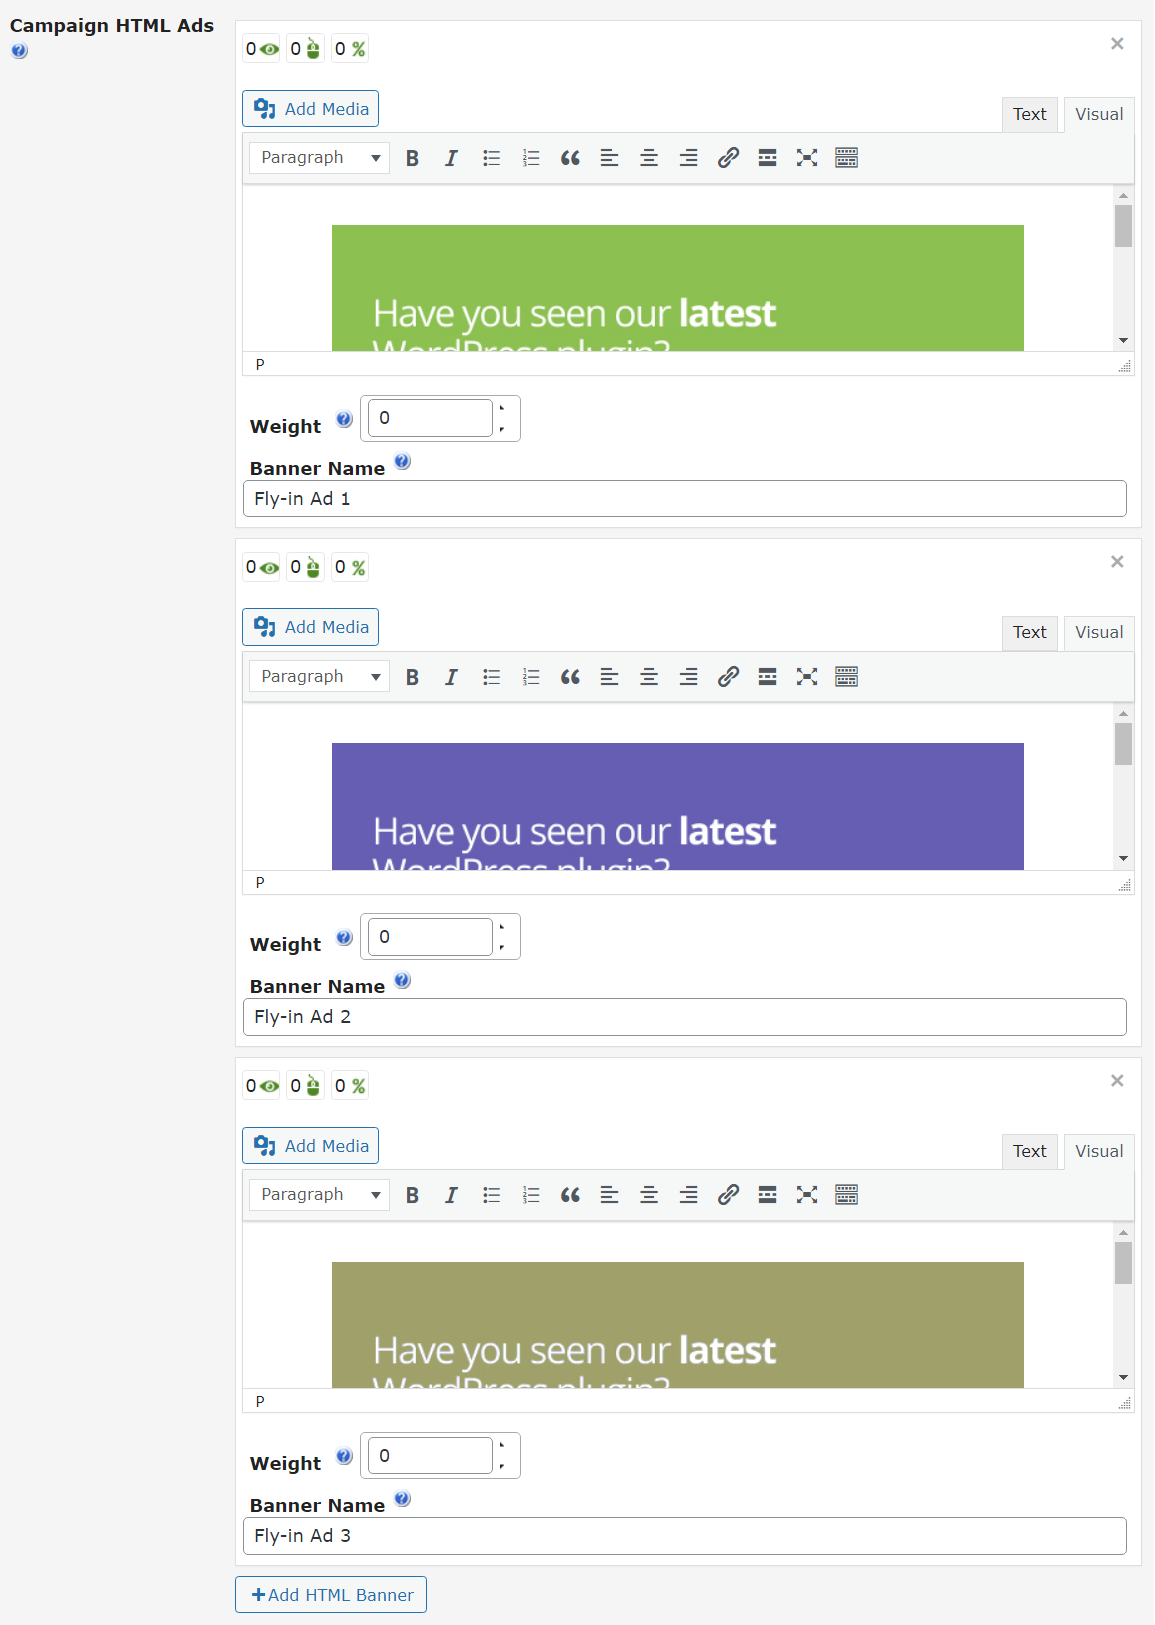Viewport: 1155px width, 1625px height.
Task: Align left in Fly-in Ad 1 editor
Action: (609, 158)
